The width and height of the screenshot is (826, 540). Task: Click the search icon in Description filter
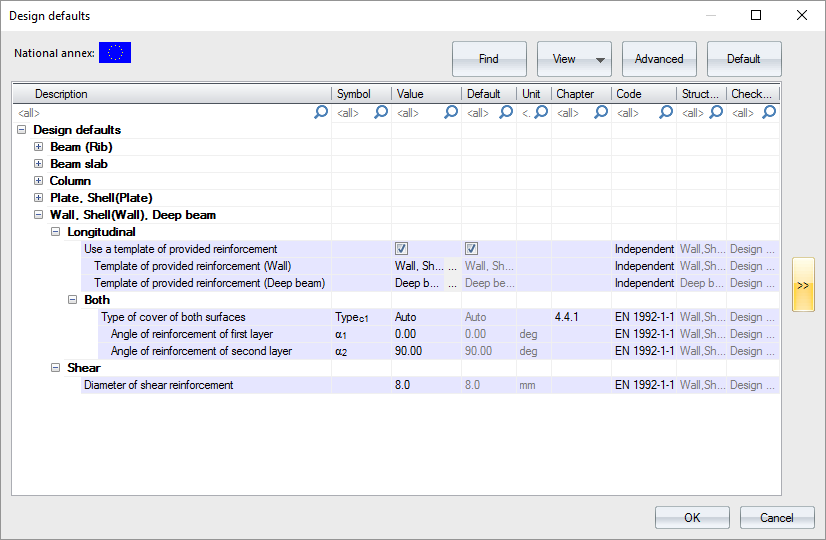click(321, 113)
